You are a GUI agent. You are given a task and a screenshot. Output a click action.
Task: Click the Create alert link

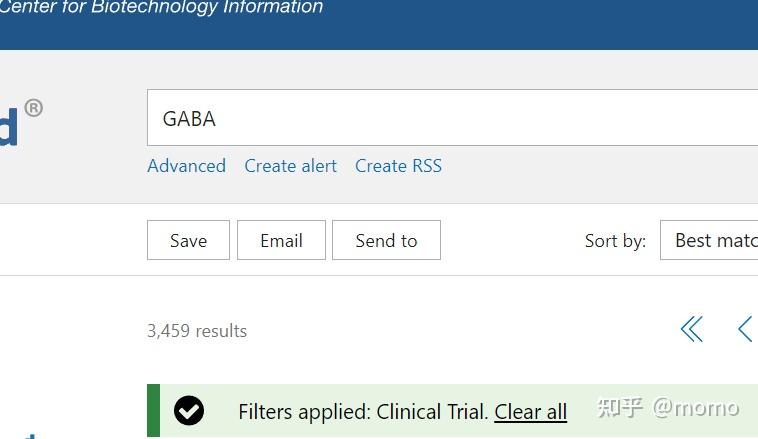[290, 166]
